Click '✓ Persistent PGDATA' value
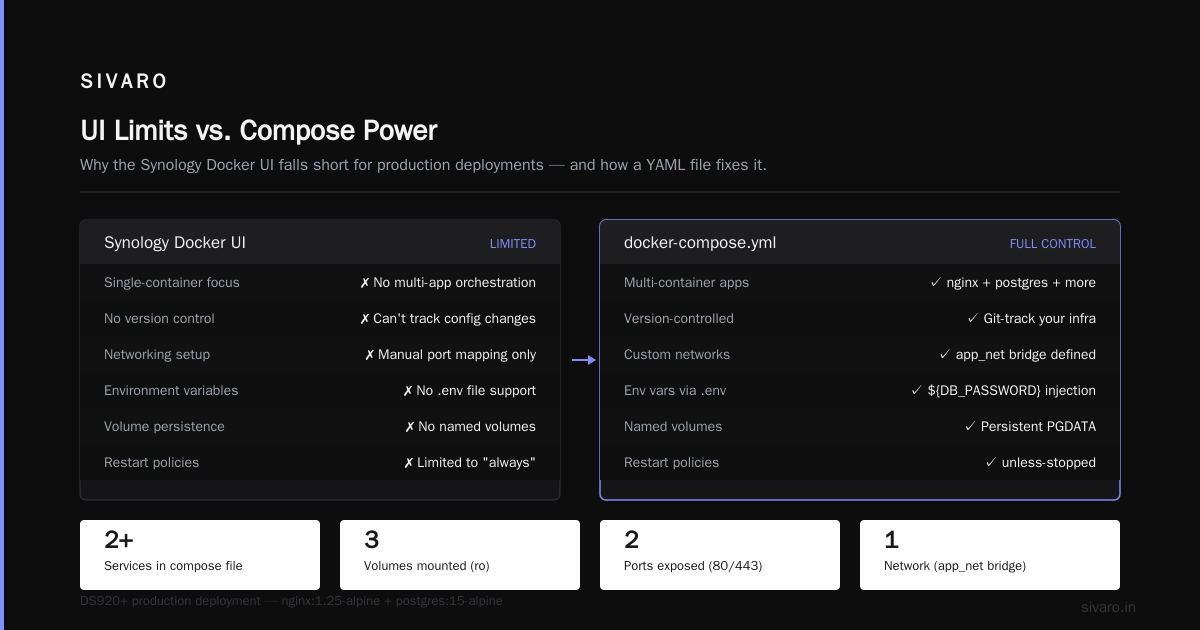 1031,427
